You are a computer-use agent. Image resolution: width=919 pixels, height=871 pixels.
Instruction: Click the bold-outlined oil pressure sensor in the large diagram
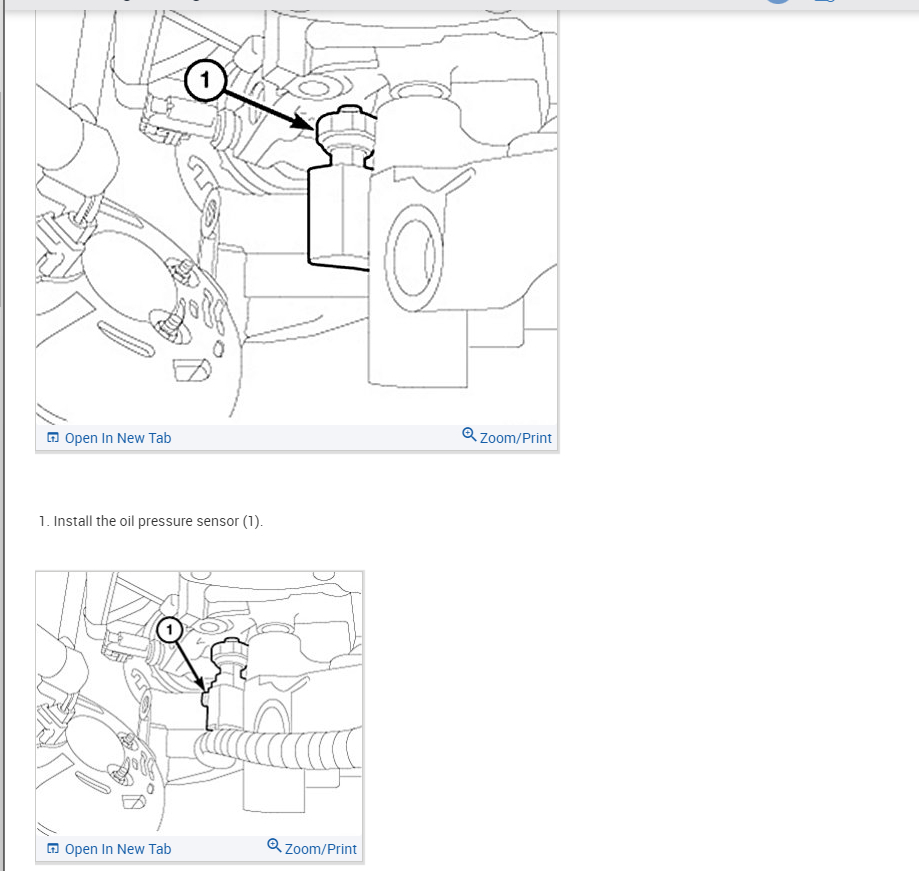click(x=342, y=189)
